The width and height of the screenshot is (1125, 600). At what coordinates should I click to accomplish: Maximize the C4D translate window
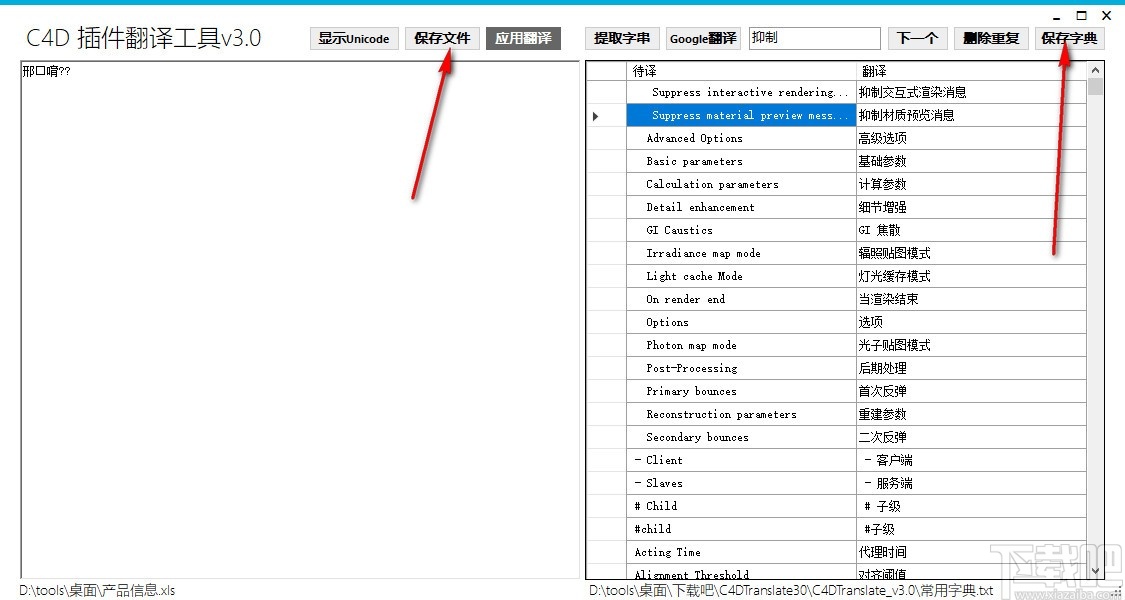point(1081,16)
